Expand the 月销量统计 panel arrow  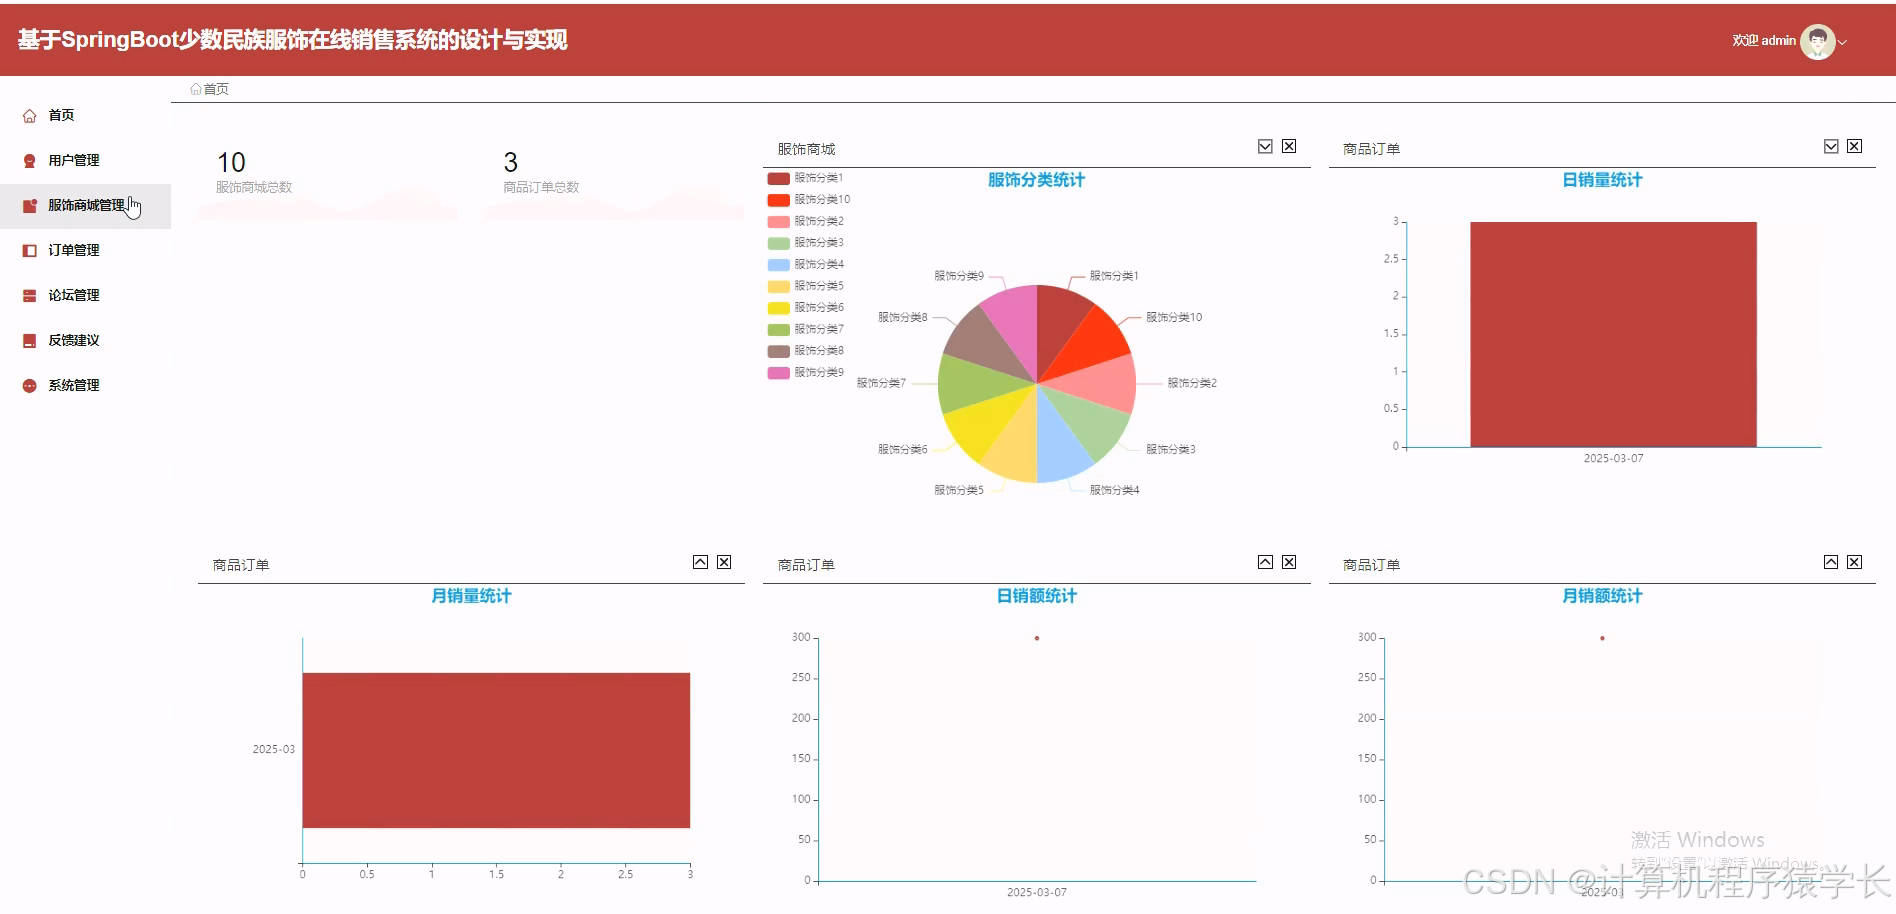(x=700, y=562)
